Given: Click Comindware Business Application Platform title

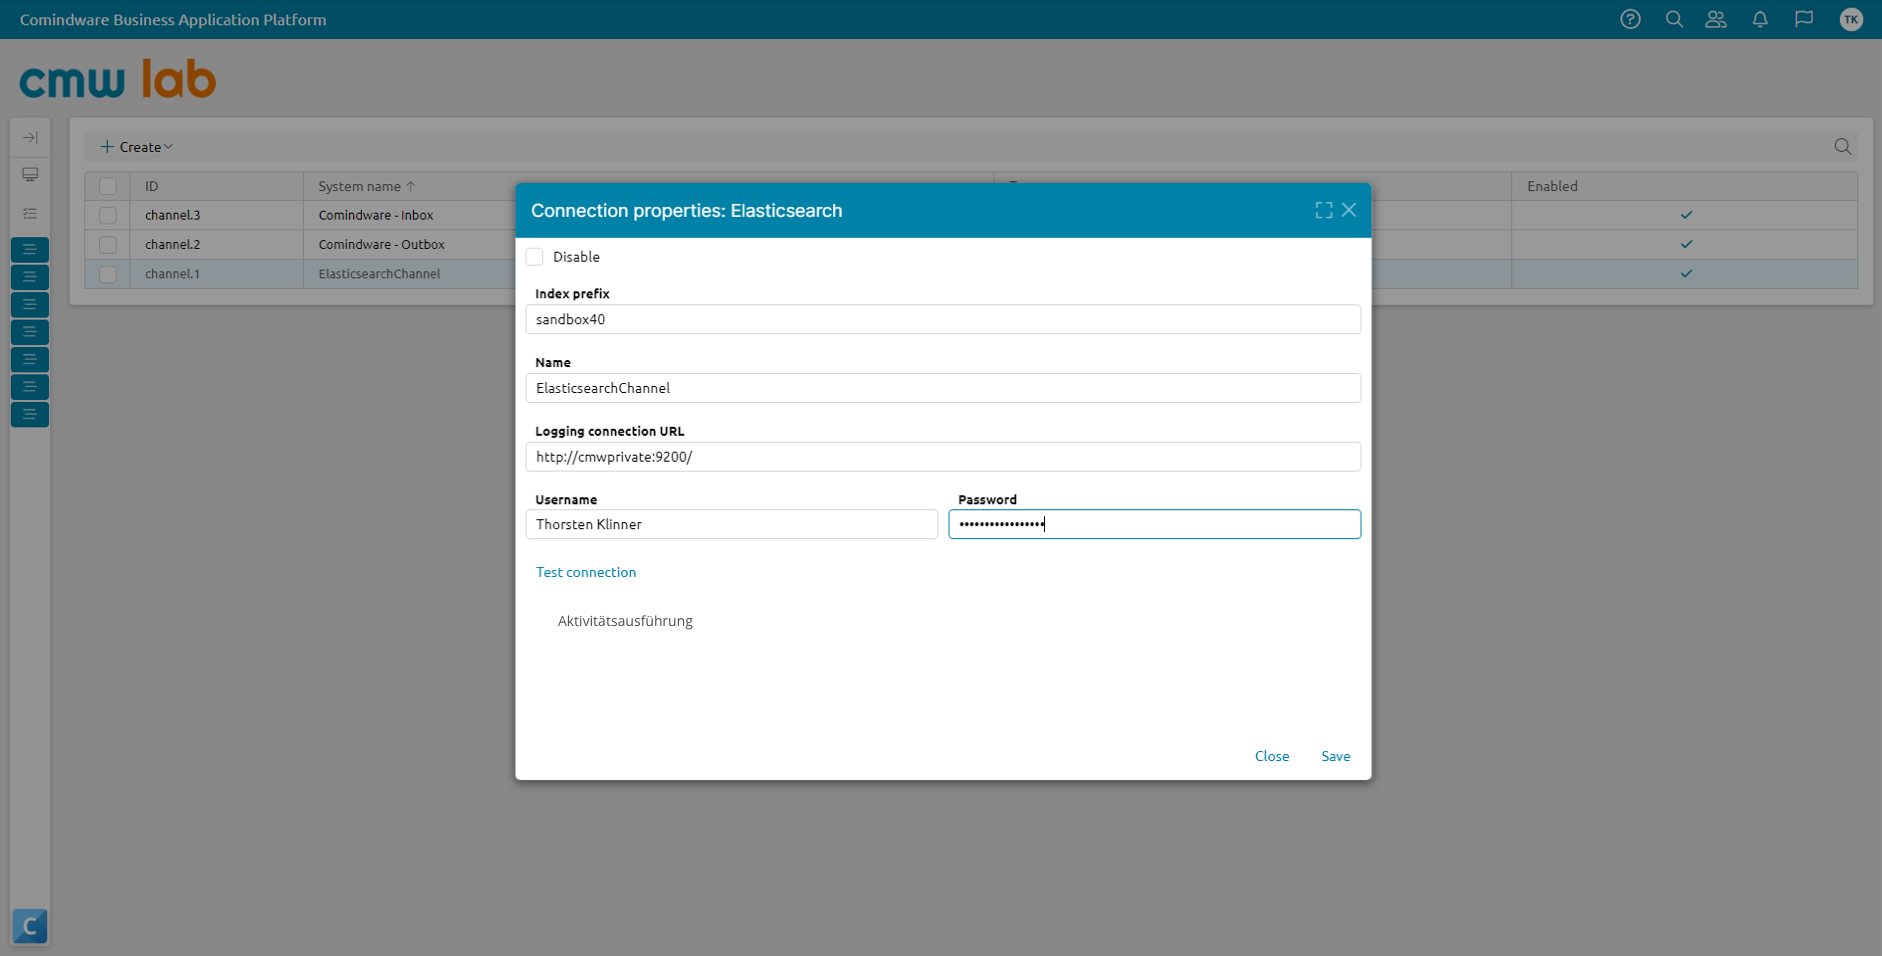Looking at the screenshot, I should (173, 20).
